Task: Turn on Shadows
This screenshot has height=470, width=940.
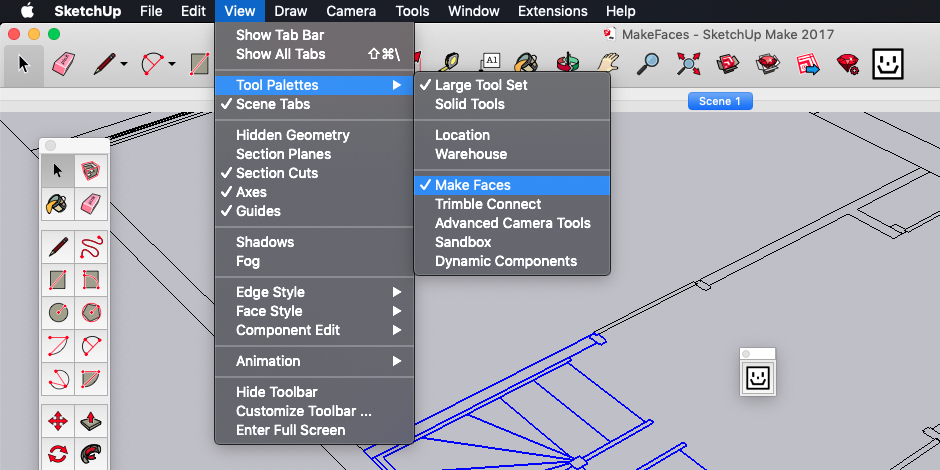Action: [x=314, y=242]
